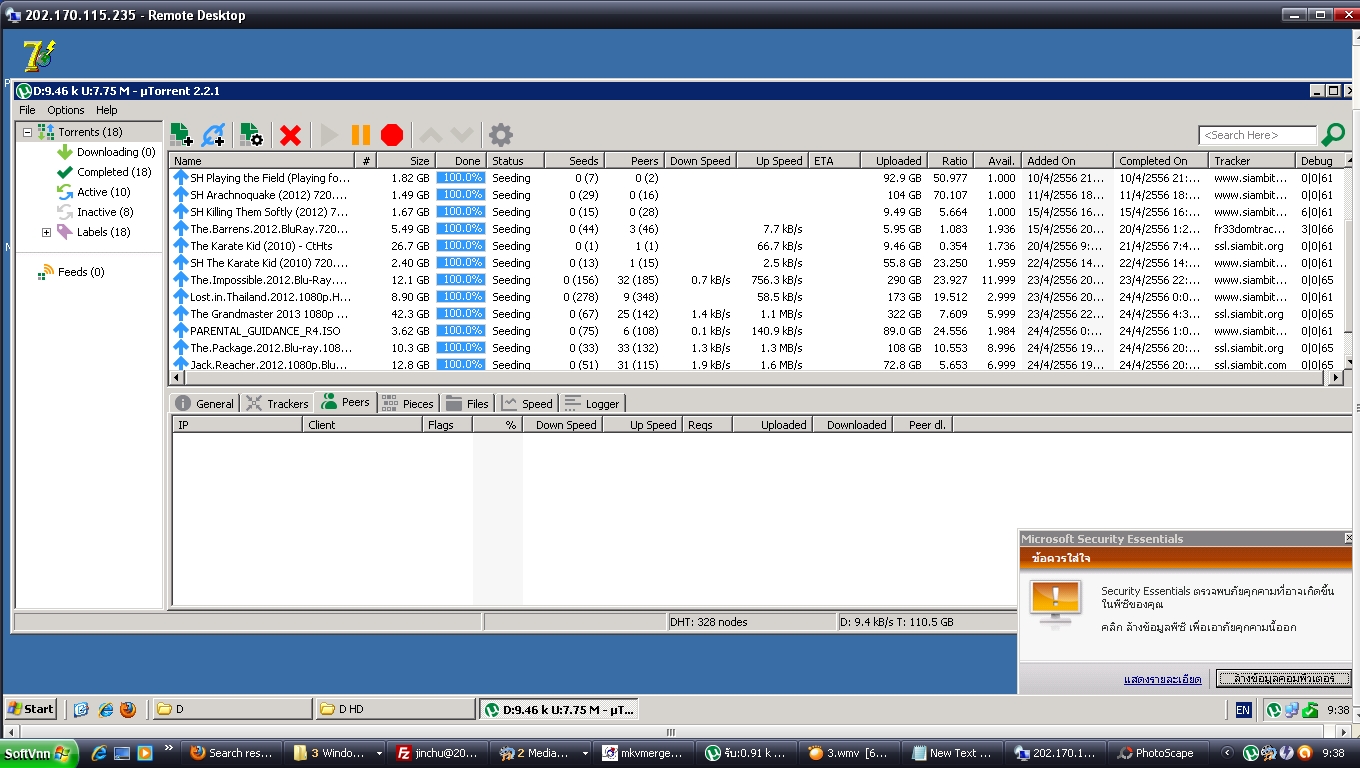Image resolution: width=1360 pixels, height=768 pixels.
Task: Sort torrents by the Size column header
Action: [x=407, y=160]
